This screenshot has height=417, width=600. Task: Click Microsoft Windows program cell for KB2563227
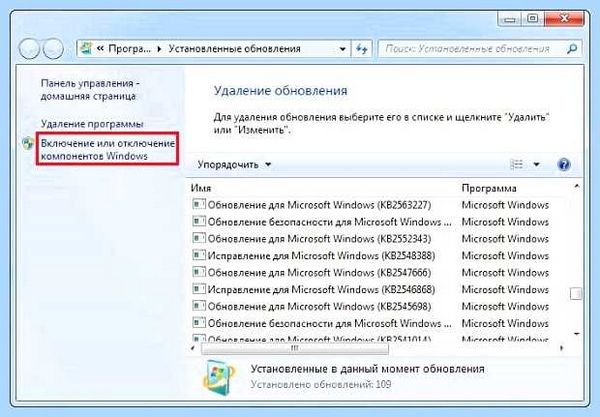tap(505, 205)
